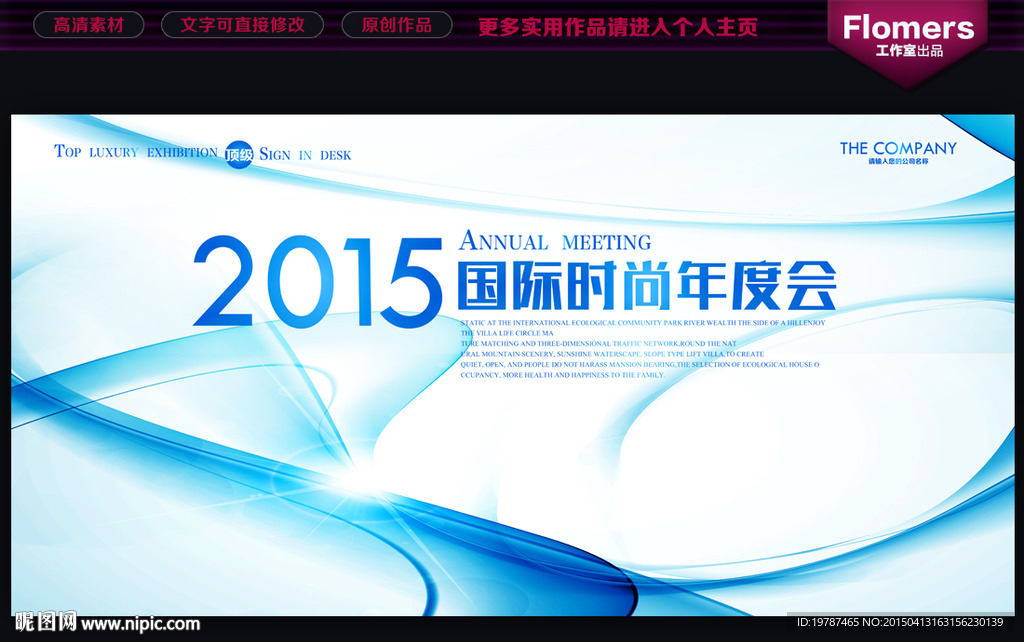Click the 'Annual Meeting' heading
The image size is (1024, 642).
tap(555, 241)
